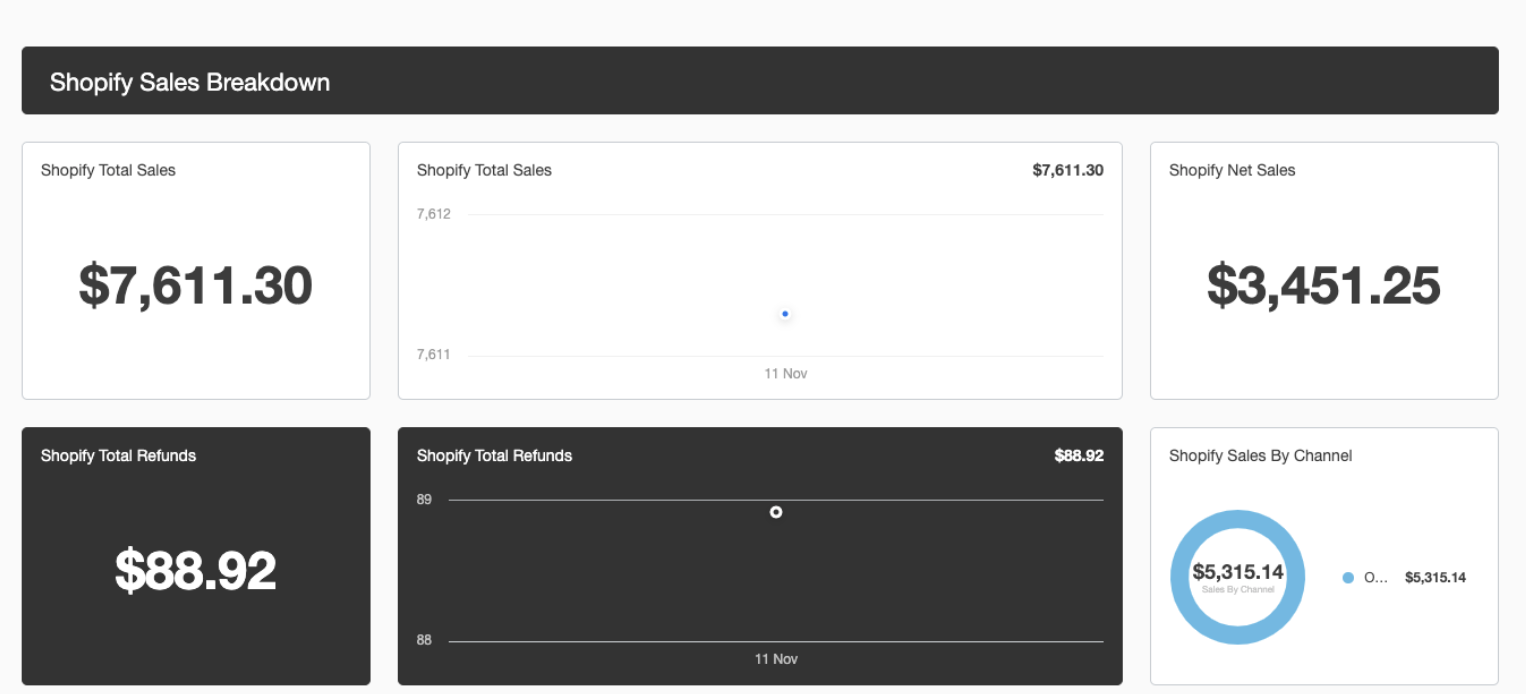Image resolution: width=1526 pixels, height=694 pixels.
Task: Click the Shopify Total Refunds chart title
Action: (494, 456)
